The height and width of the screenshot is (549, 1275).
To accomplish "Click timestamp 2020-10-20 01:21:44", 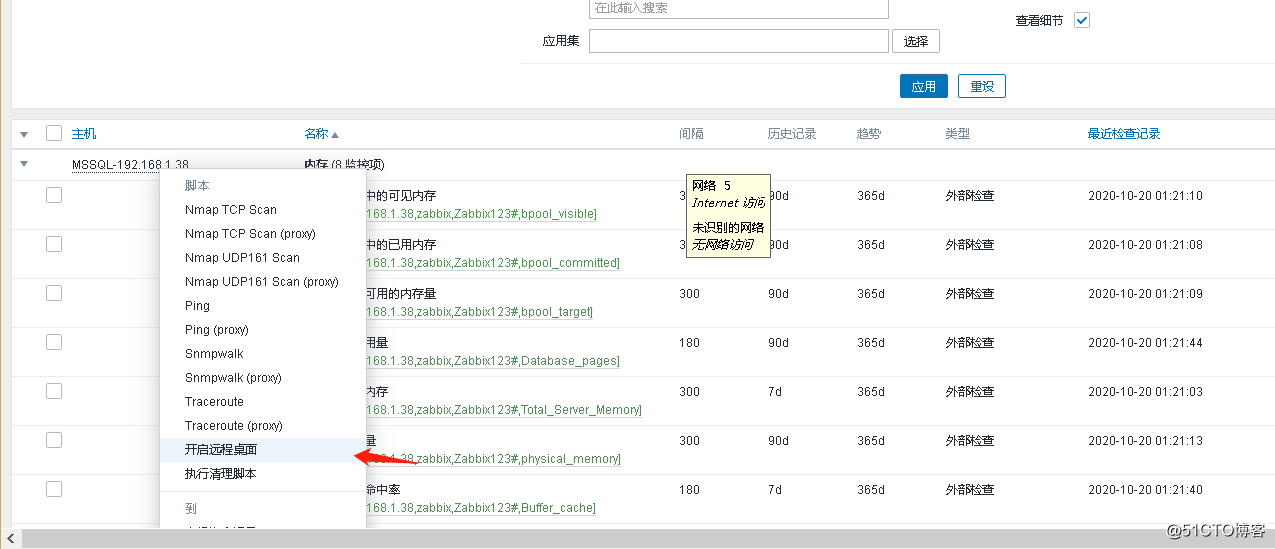I will (1145, 343).
